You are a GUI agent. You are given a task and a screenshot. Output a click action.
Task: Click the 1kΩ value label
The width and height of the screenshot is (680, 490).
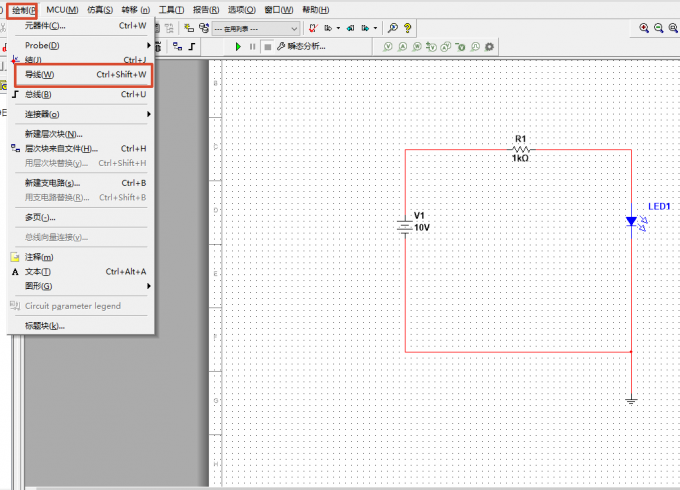(x=520, y=158)
